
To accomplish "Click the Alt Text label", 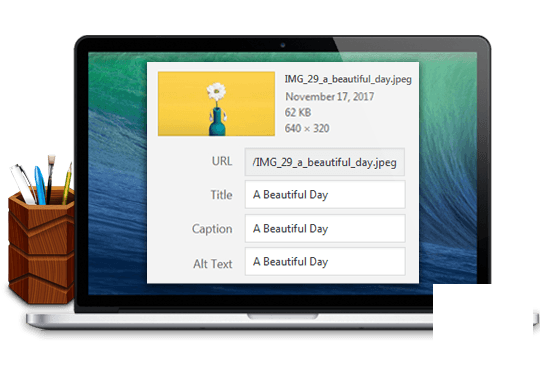I will [x=212, y=264].
